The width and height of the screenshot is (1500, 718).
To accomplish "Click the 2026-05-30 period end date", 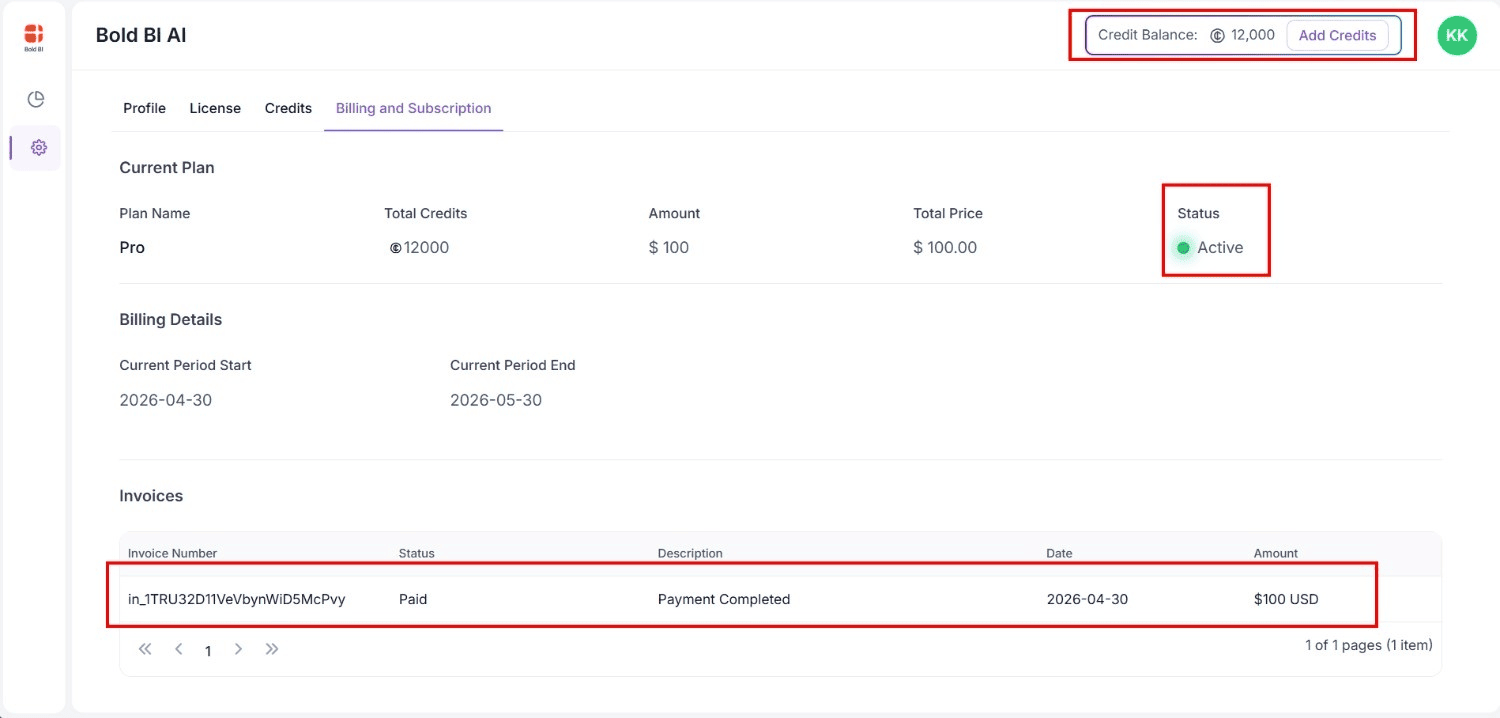I will 496,400.
